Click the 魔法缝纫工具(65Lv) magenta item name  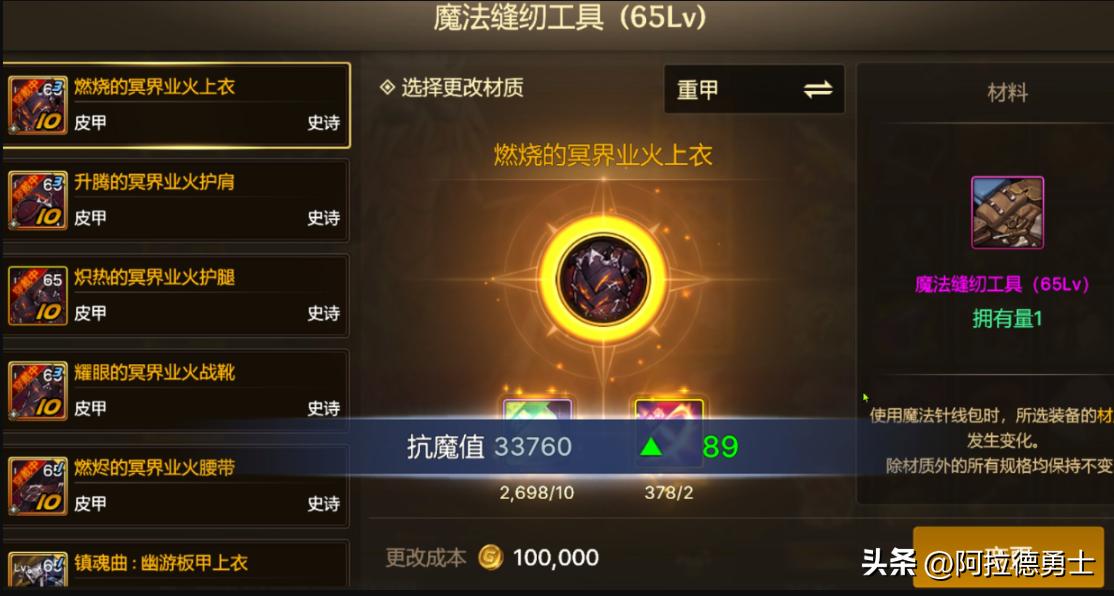1002,285
